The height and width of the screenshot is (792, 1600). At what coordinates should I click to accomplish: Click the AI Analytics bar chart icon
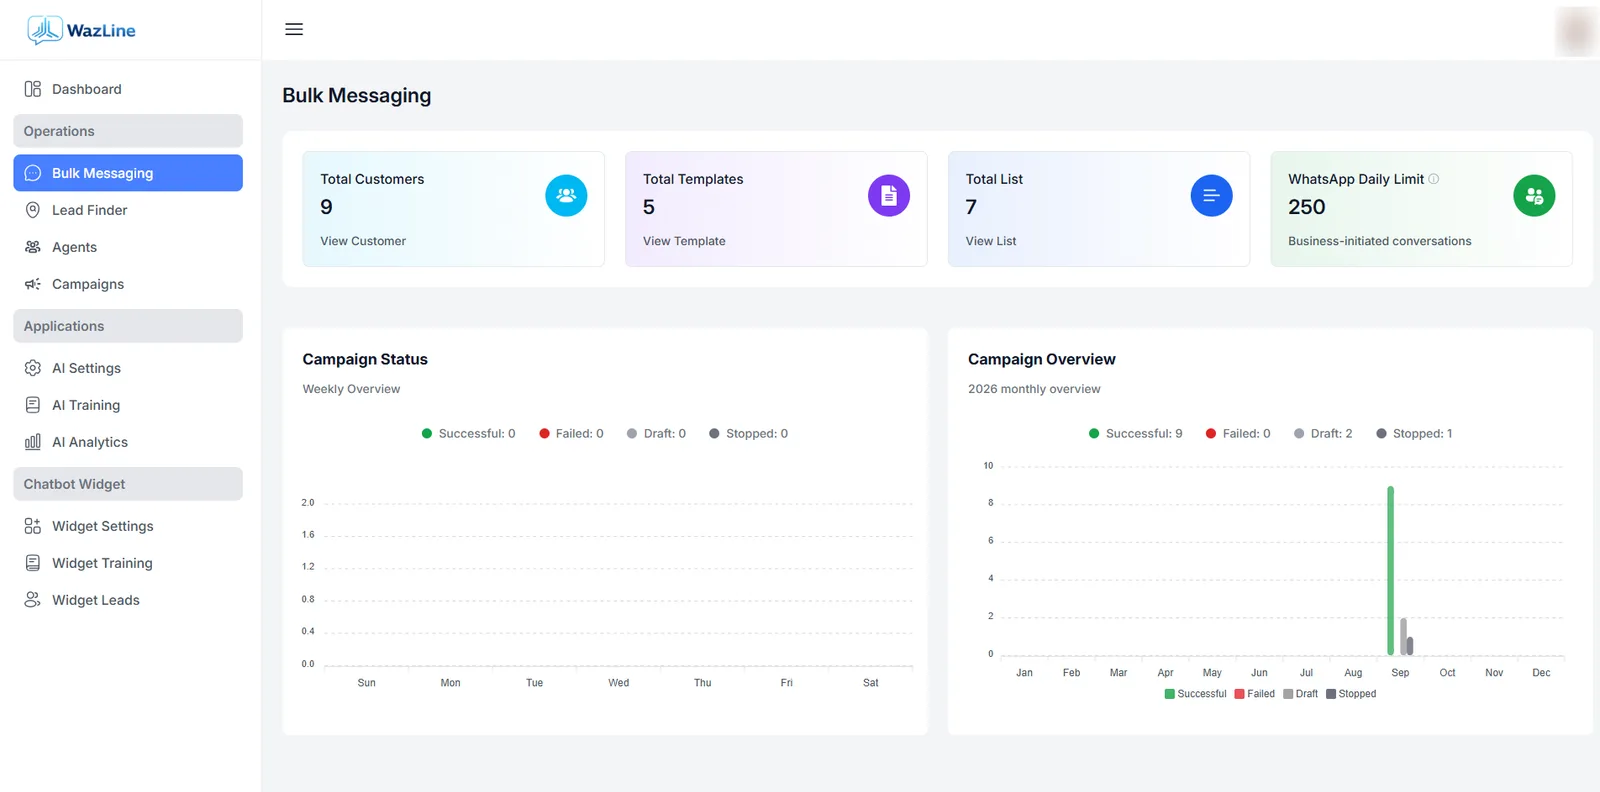tap(33, 442)
